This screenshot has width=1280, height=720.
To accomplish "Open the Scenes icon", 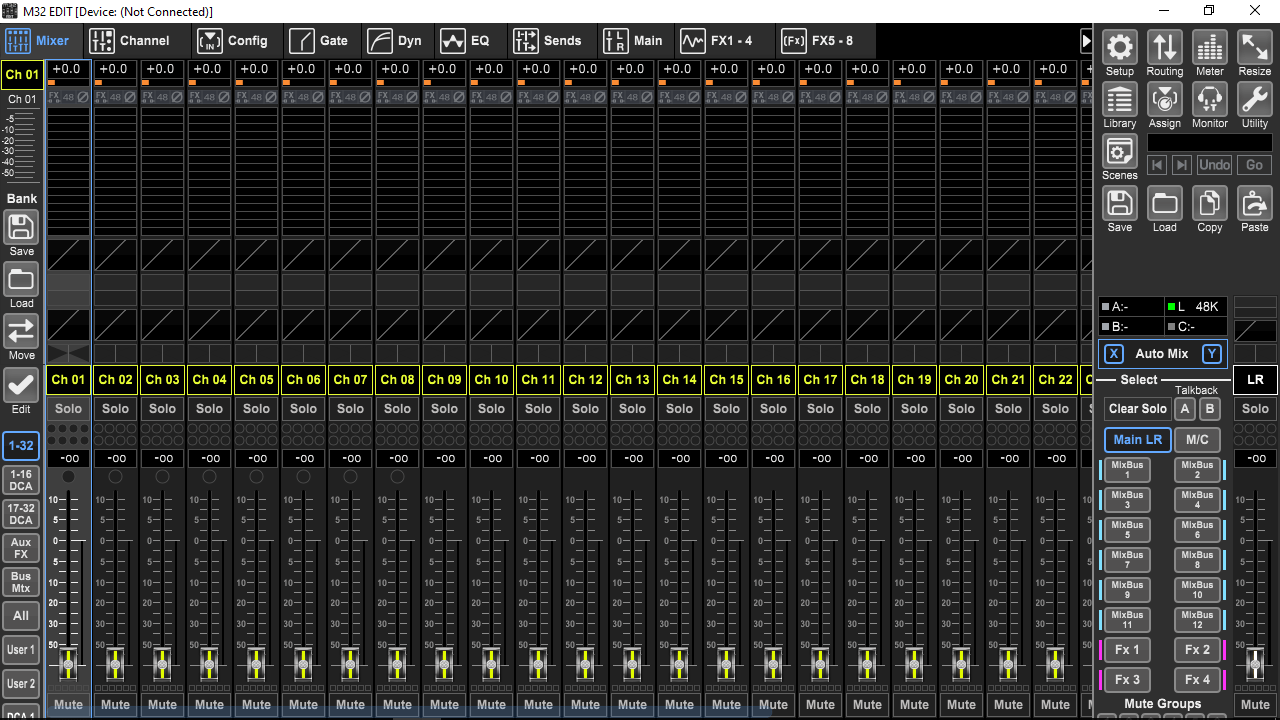I will click(1119, 151).
